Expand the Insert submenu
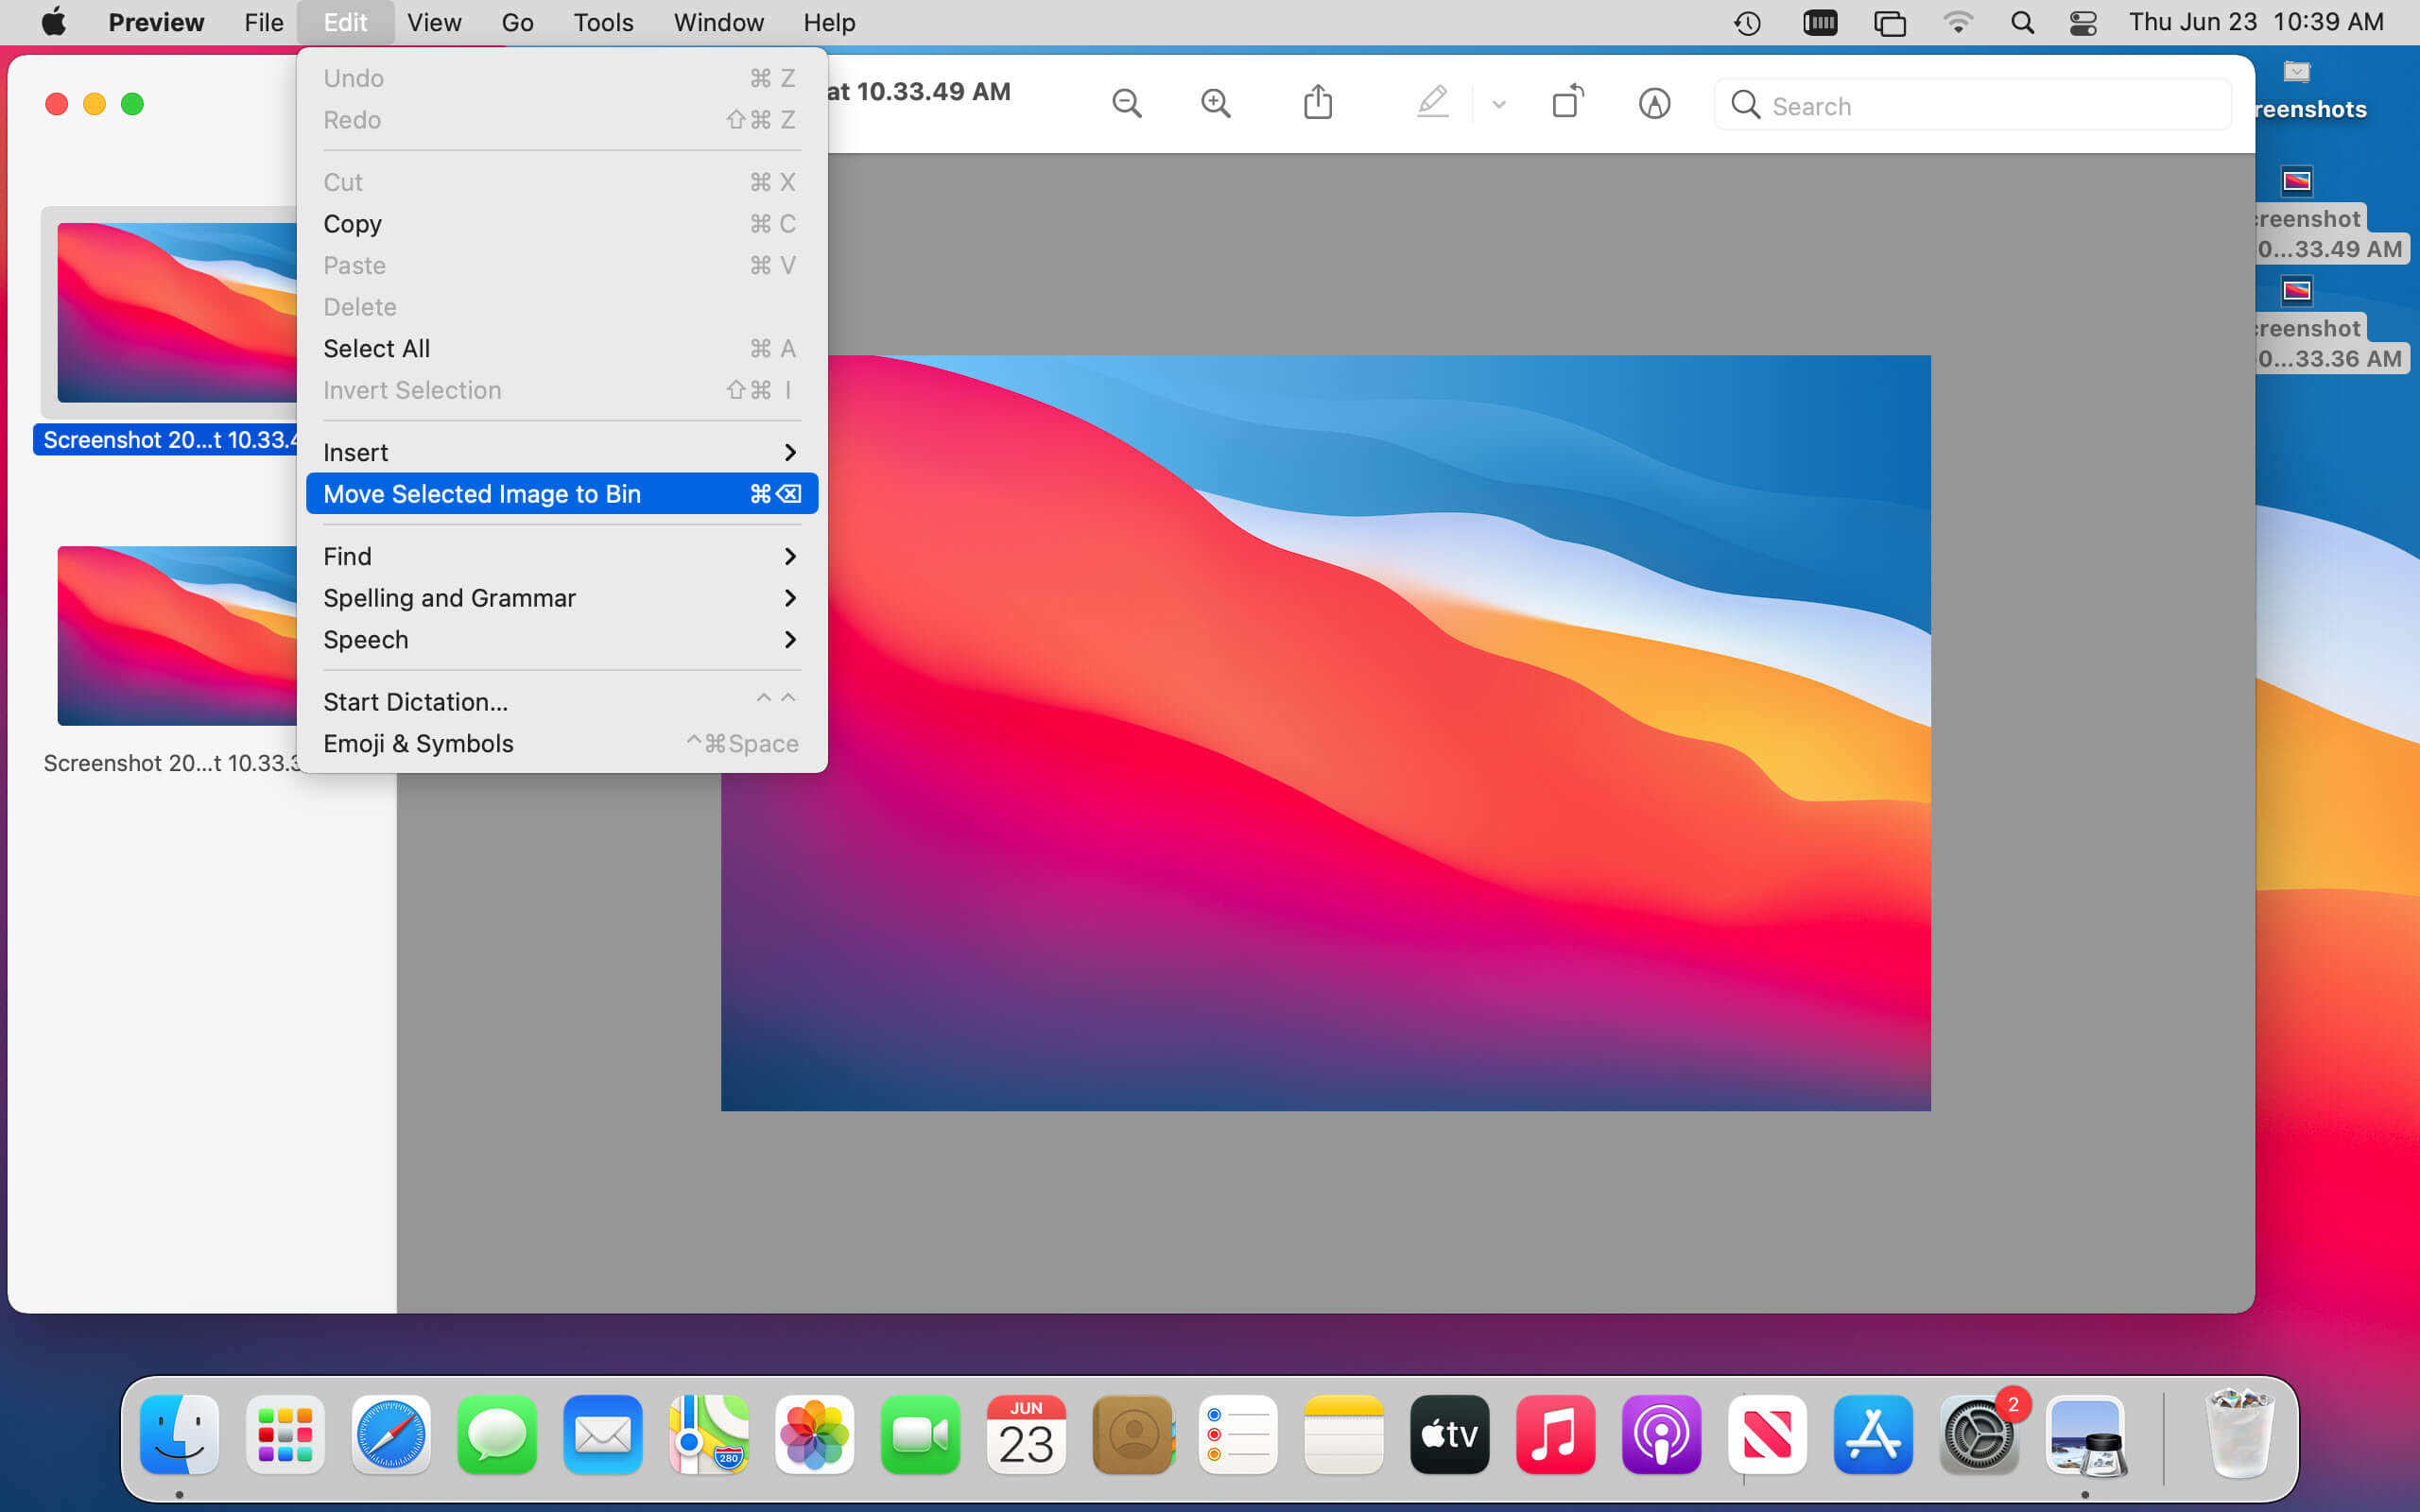 click(562, 453)
